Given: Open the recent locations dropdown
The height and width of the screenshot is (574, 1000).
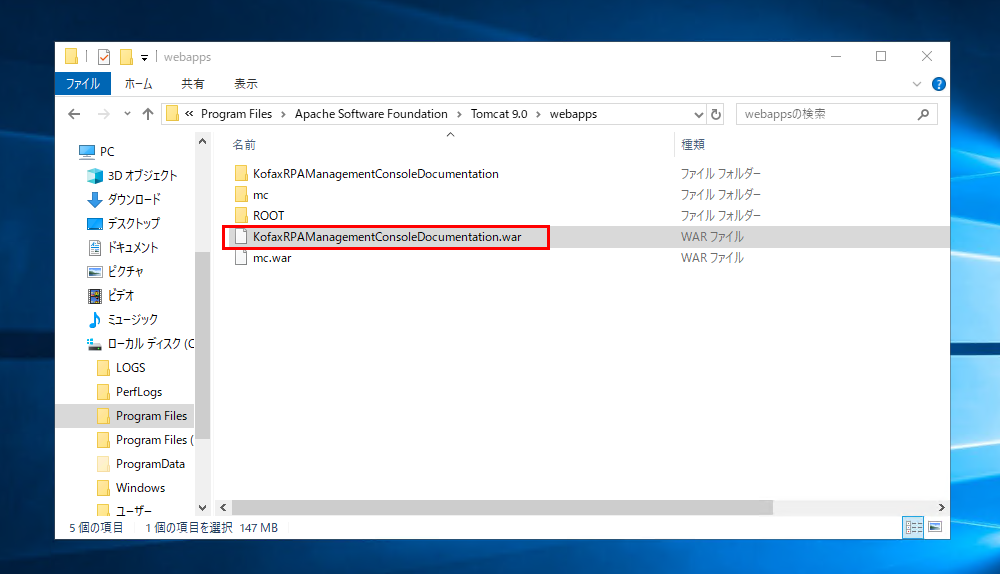Looking at the screenshot, I should click(x=127, y=114).
